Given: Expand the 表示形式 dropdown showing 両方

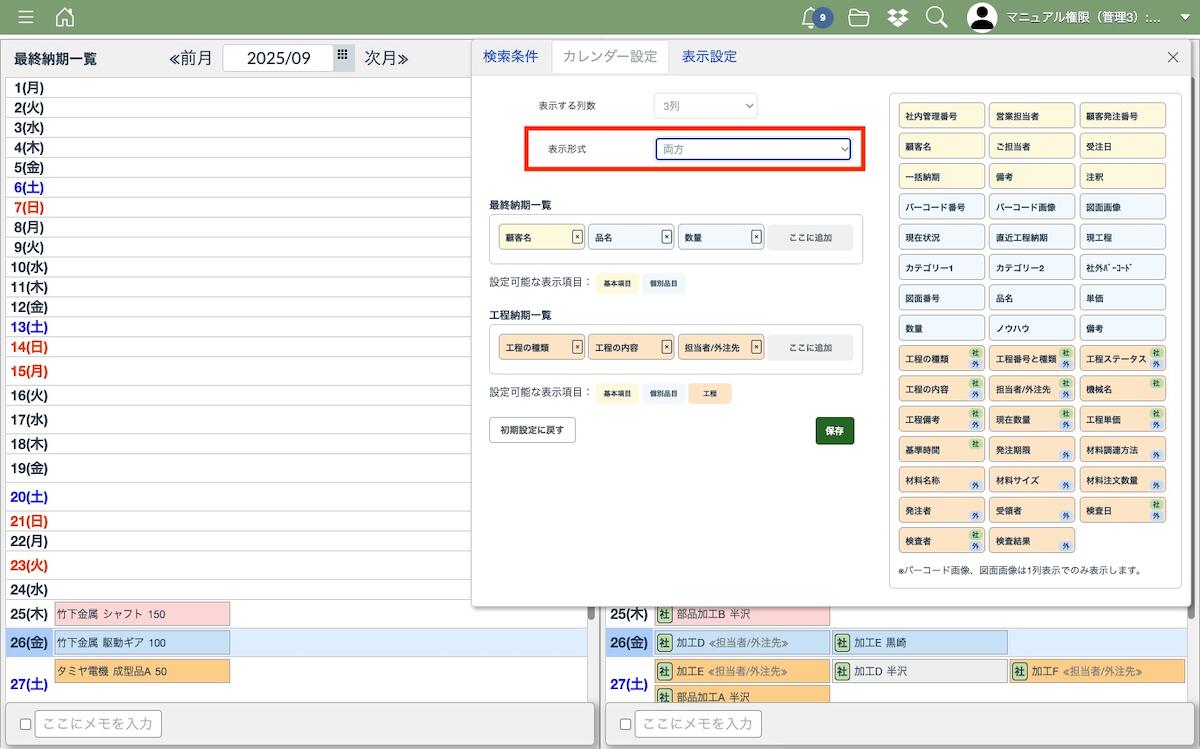Looking at the screenshot, I should [x=753, y=149].
